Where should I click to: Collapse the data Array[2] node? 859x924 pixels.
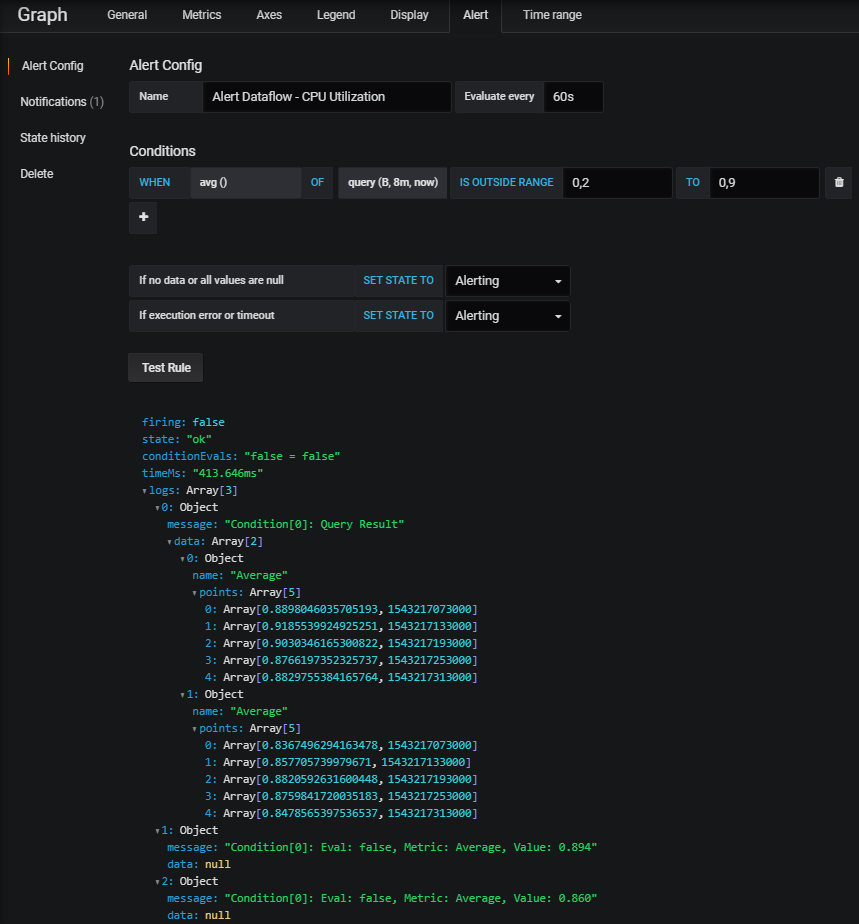point(168,540)
